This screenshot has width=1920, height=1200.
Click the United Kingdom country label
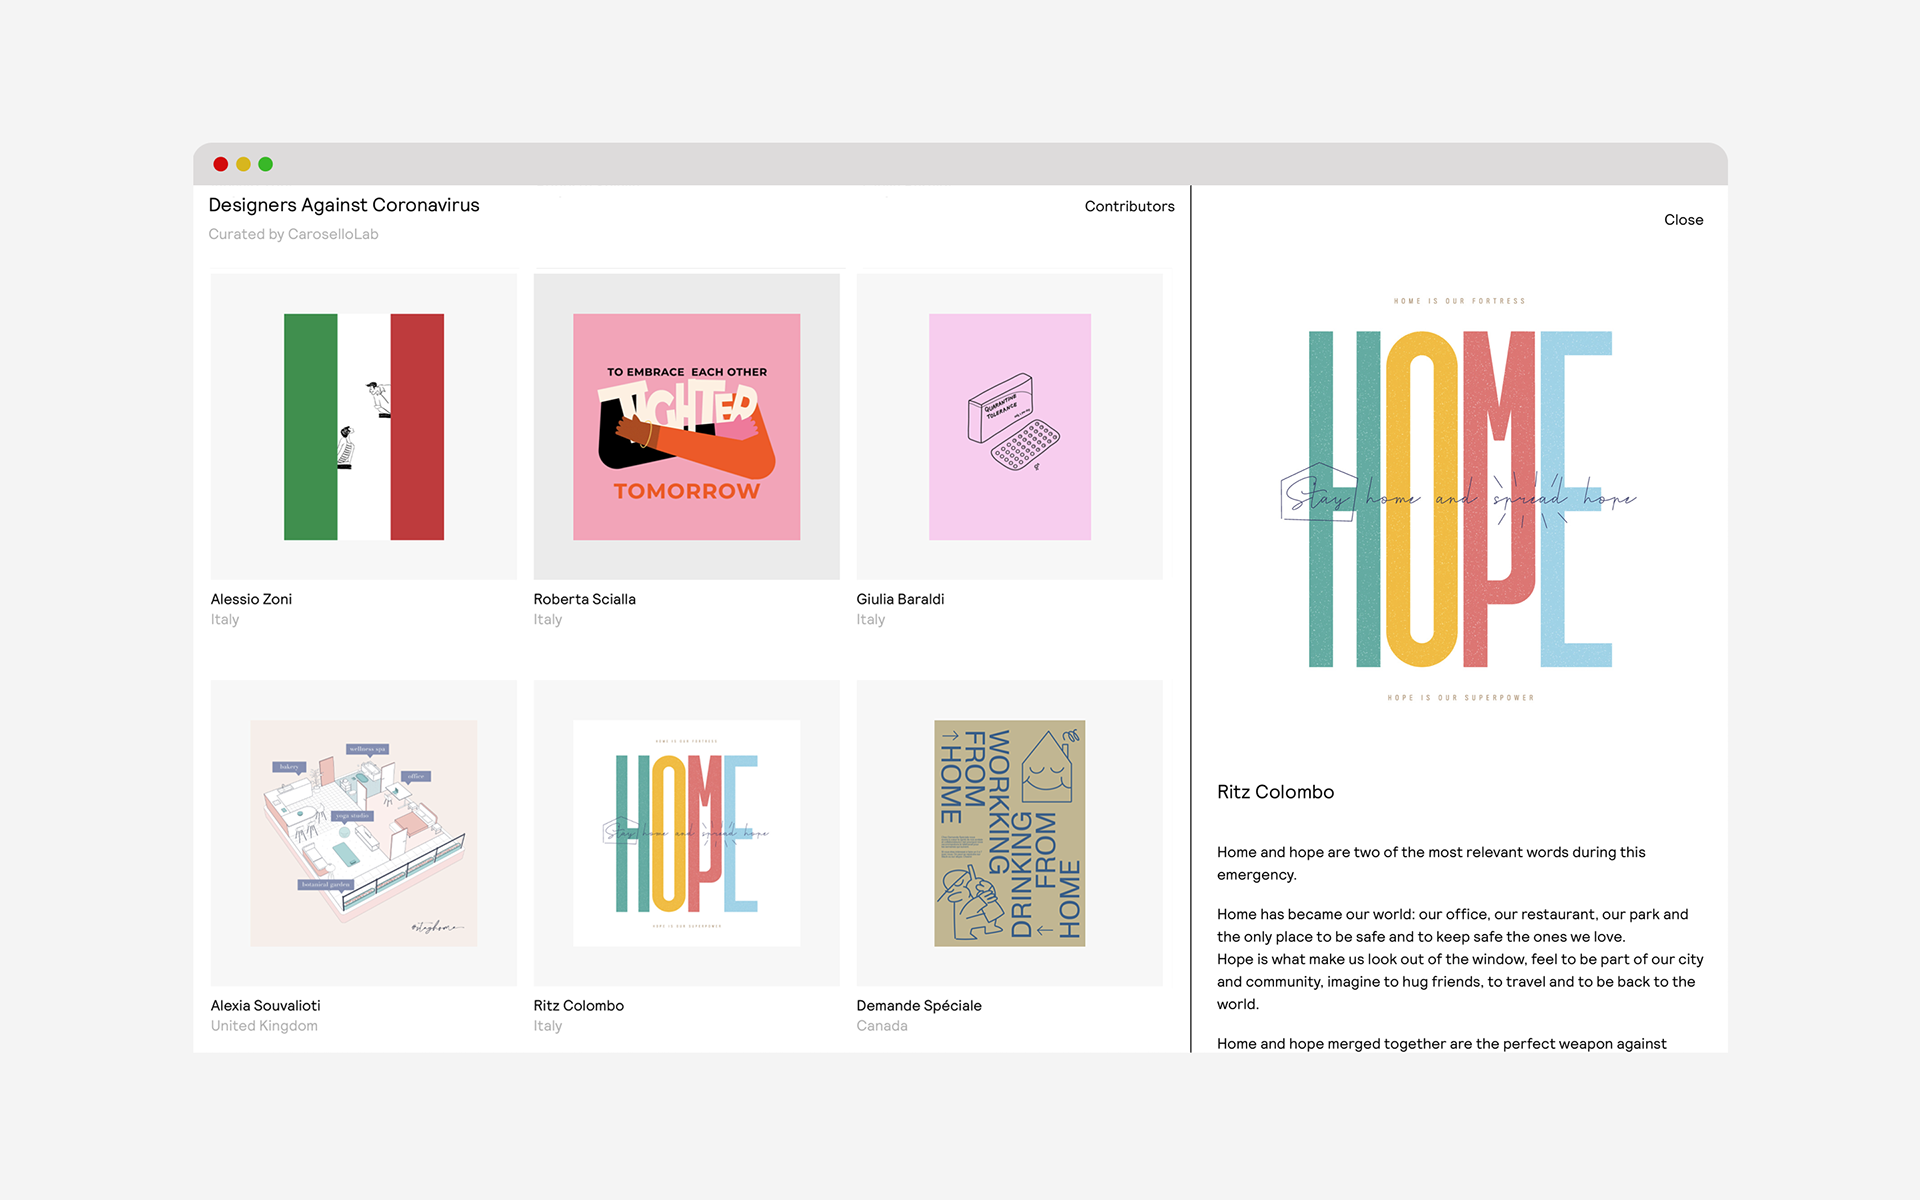point(264,1026)
